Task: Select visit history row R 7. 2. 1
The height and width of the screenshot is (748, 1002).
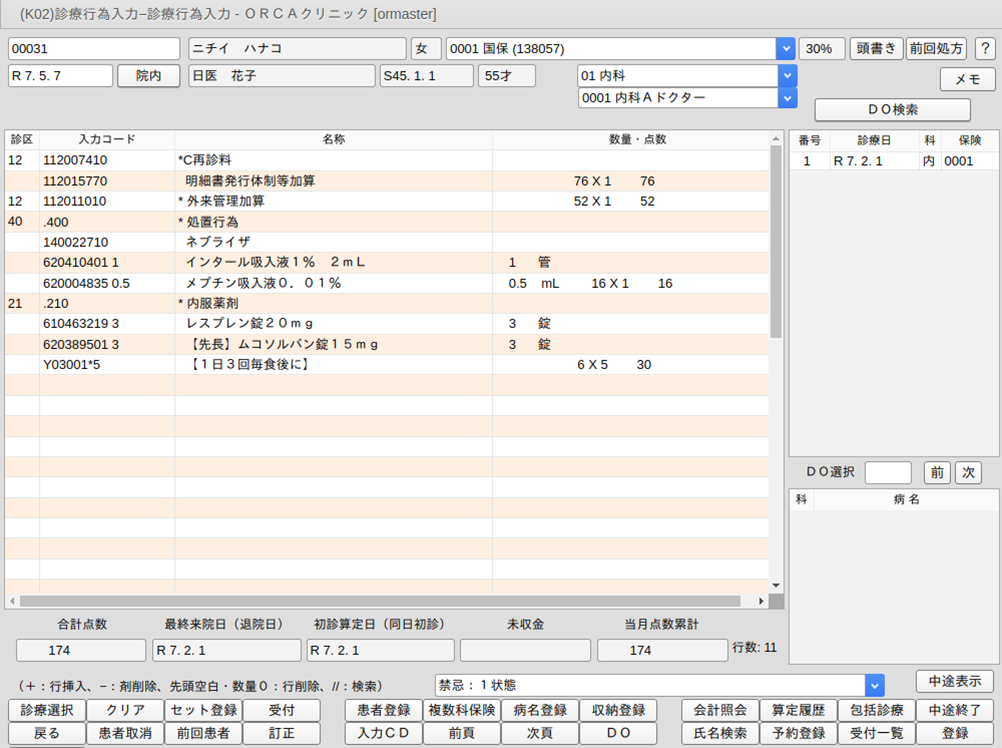Action: point(893,161)
